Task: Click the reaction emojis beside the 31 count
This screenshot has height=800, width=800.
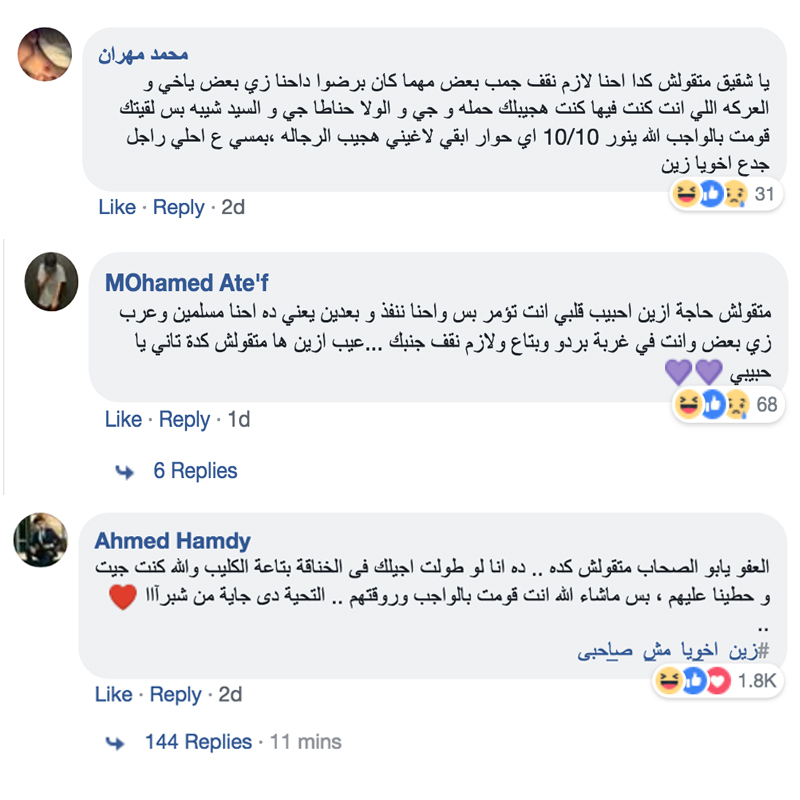Action: tap(712, 194)
